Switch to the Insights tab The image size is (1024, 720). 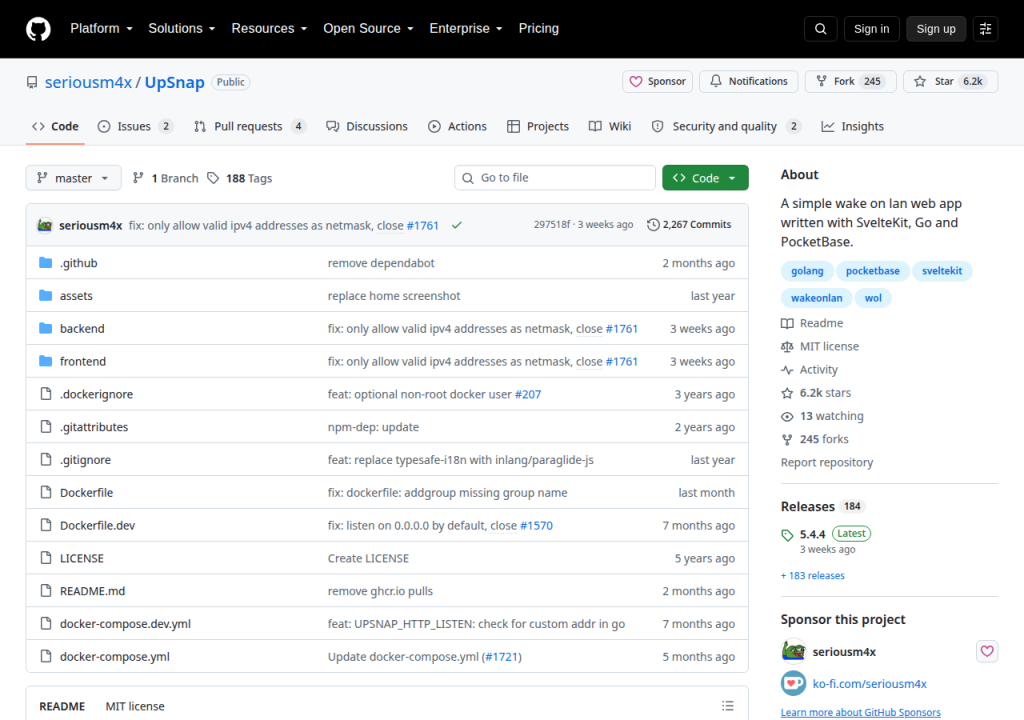(x=852, y=126)
